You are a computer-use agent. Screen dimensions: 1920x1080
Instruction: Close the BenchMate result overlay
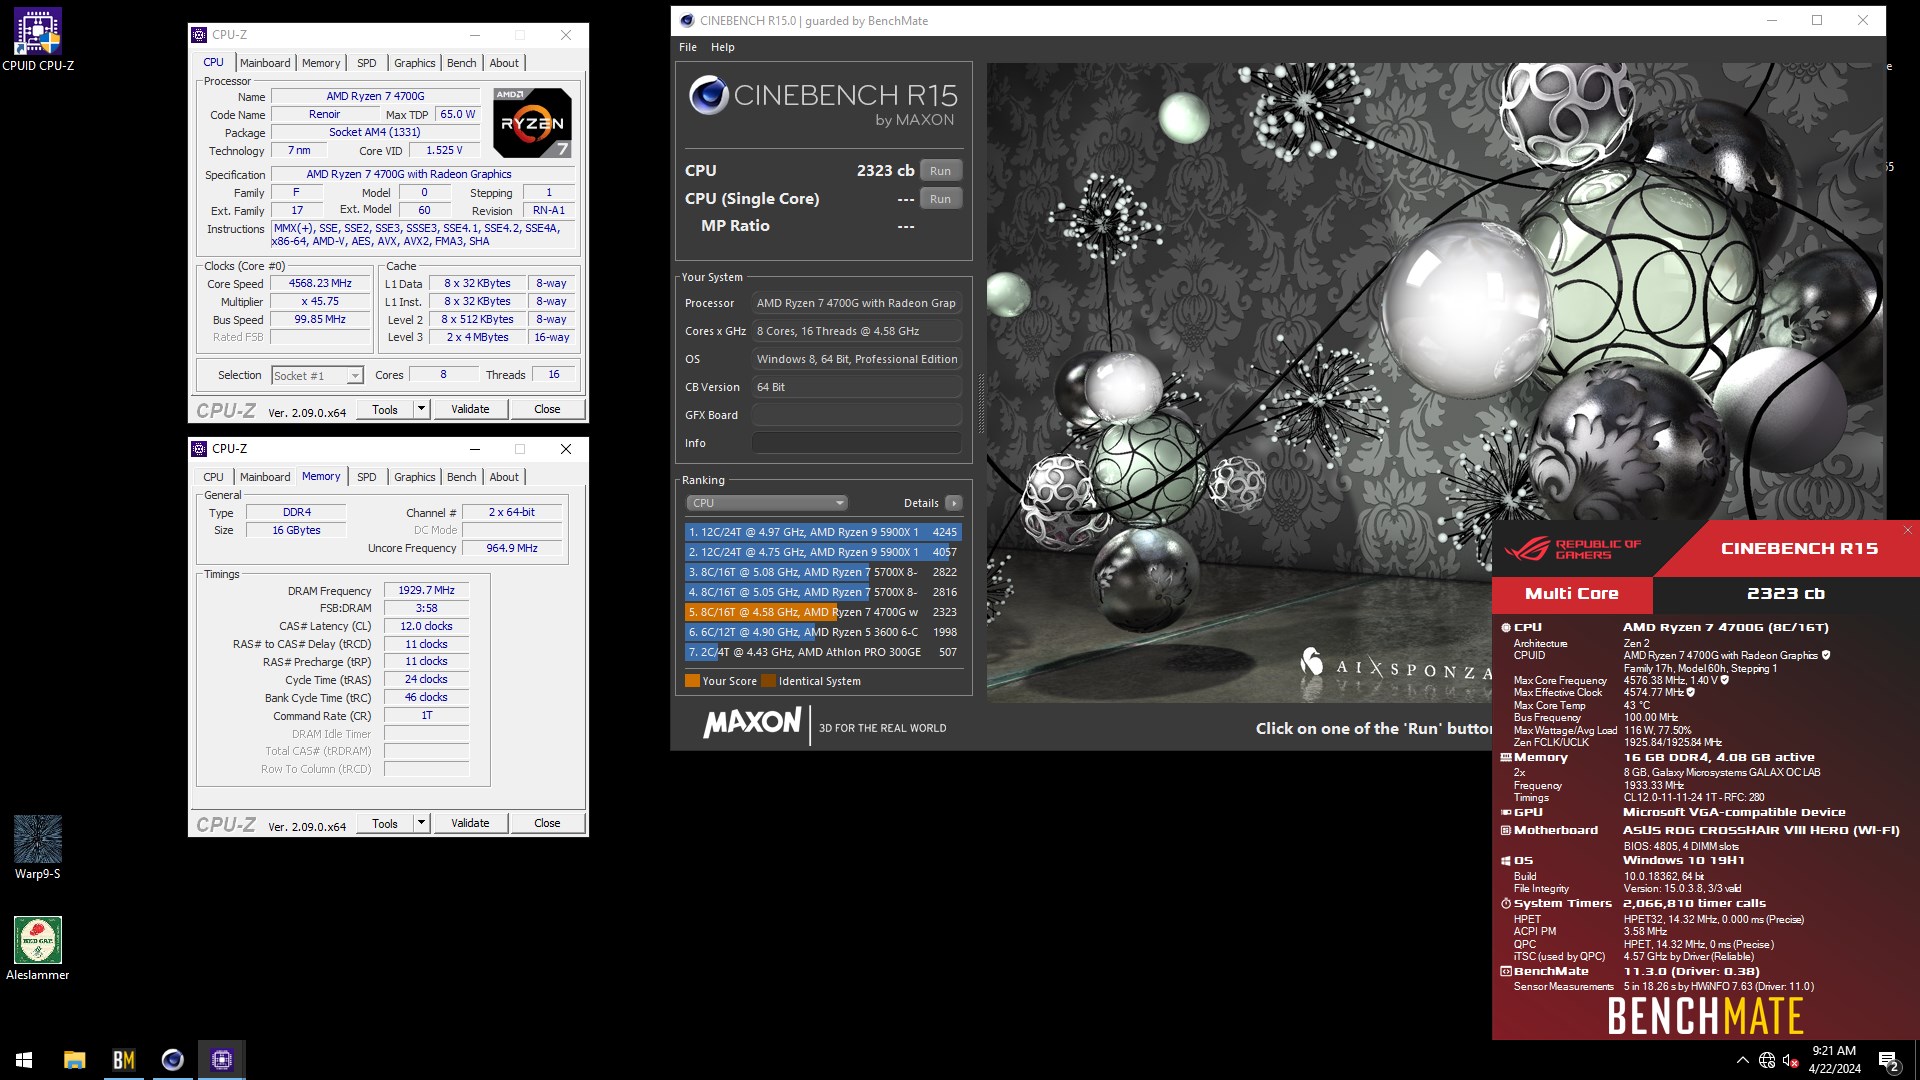1908,530
